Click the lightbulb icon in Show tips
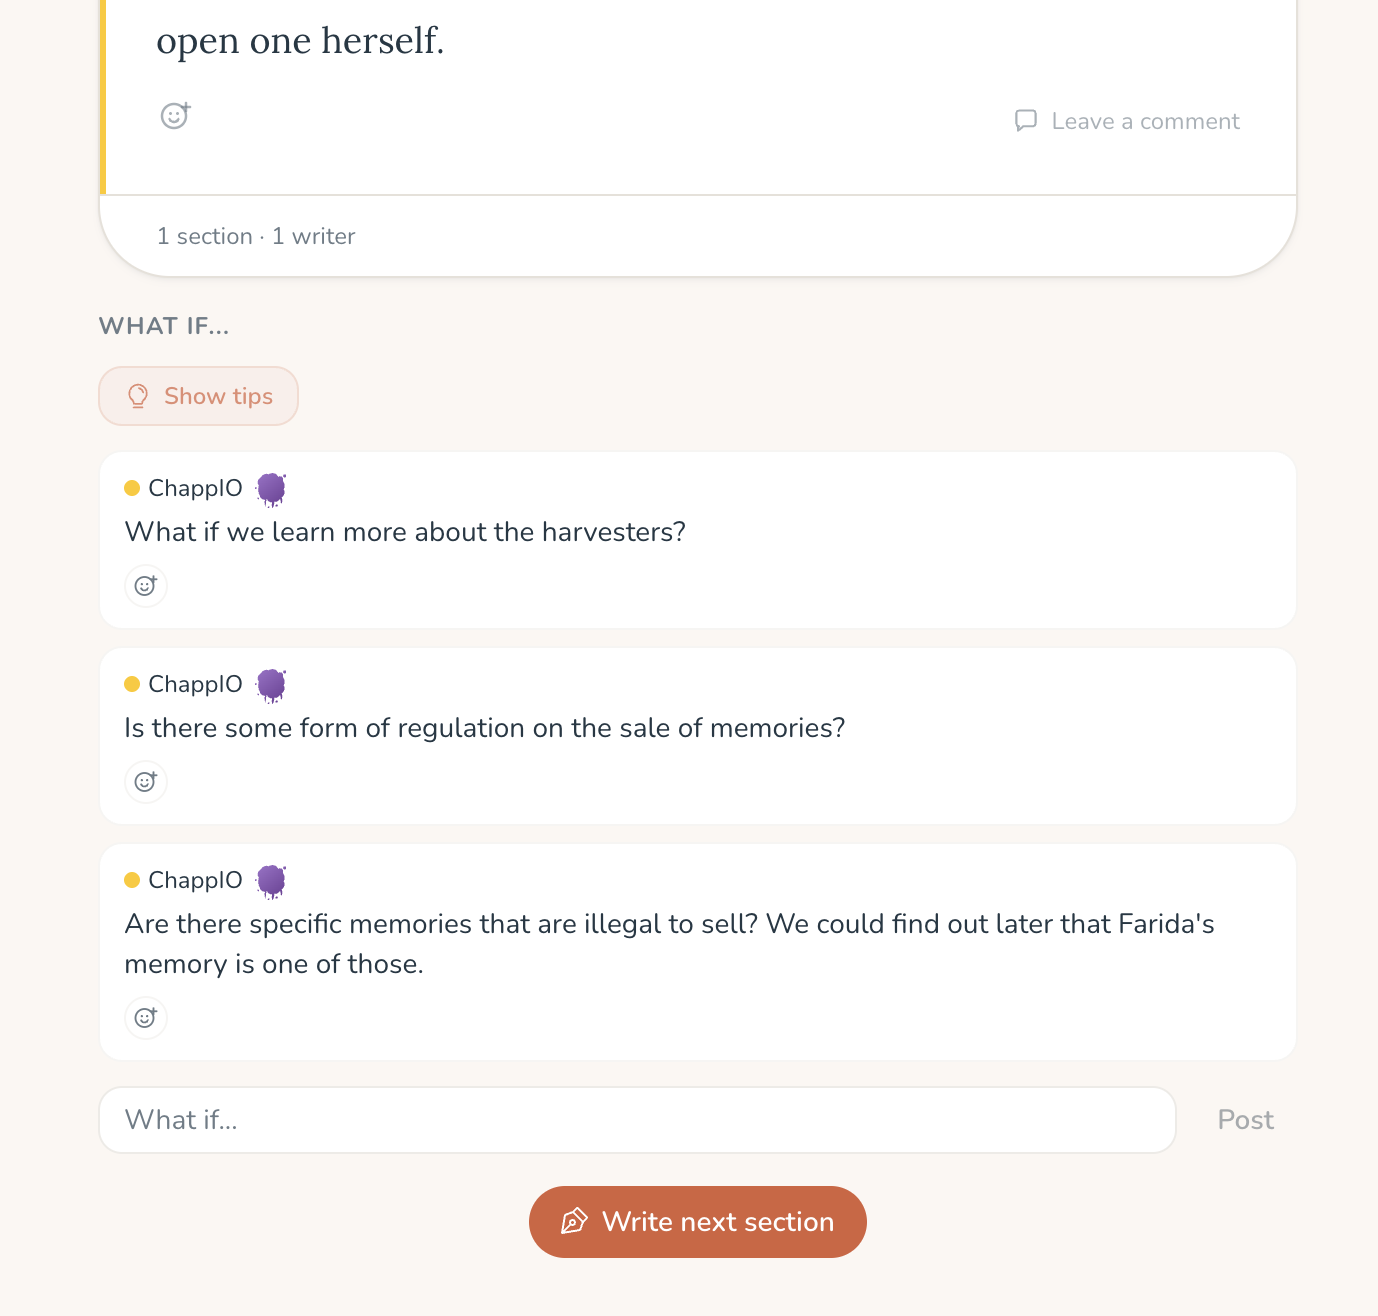 (x=138, y=396)
